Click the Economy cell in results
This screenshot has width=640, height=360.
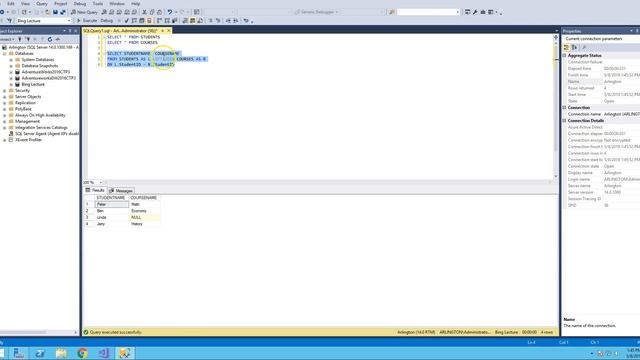pos(144,211)
